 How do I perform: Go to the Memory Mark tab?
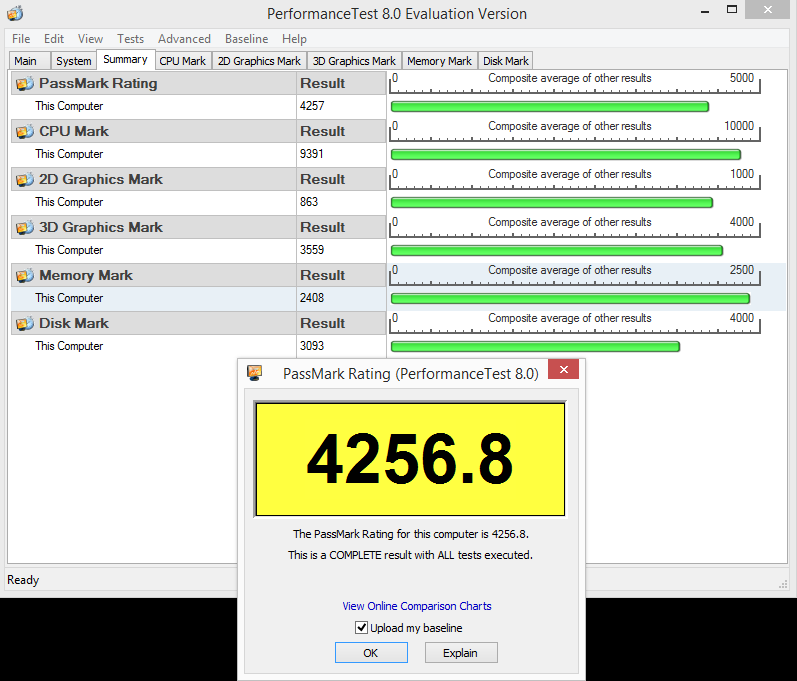[440, 61]
